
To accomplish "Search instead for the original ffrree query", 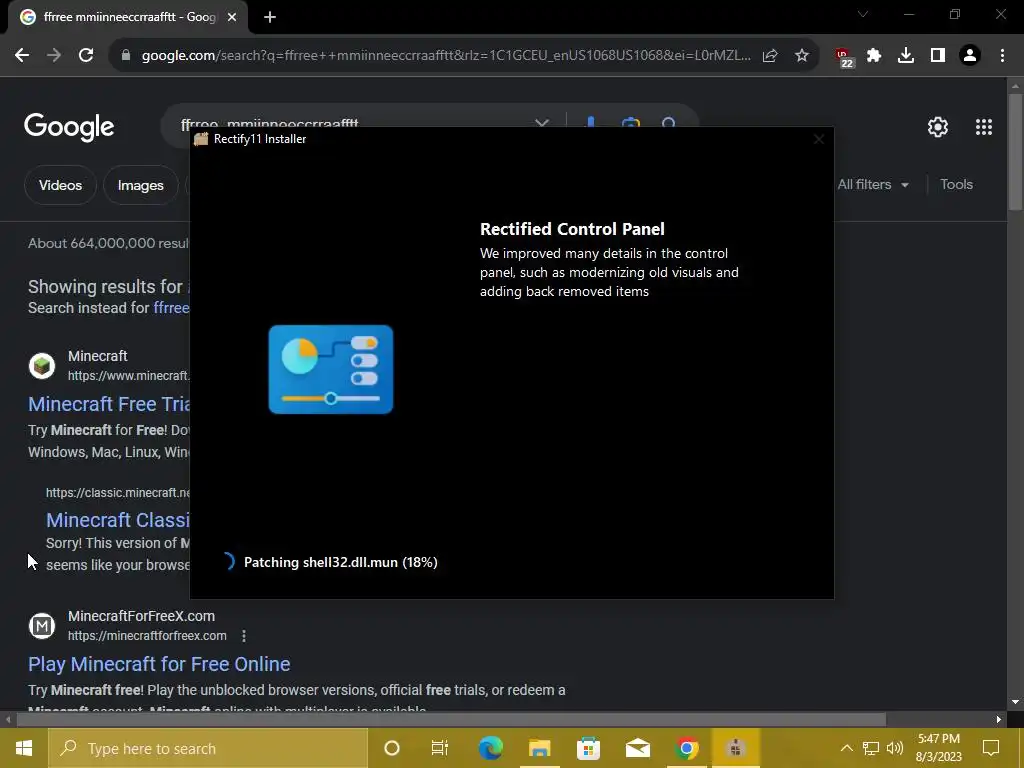I will pyautogui.click(x=171, y=308).
